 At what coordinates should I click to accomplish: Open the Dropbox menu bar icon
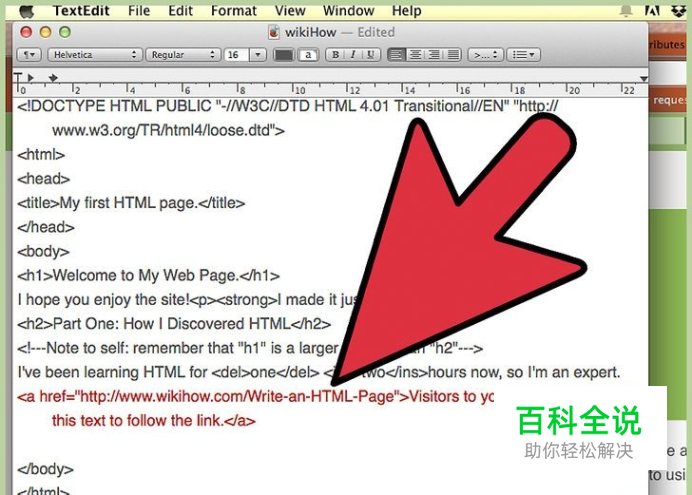(x=679, y=11)
